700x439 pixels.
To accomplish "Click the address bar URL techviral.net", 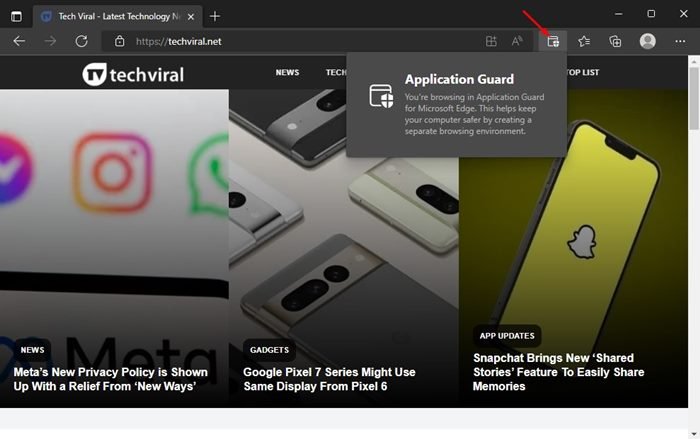I will click(x=179, y=42).
